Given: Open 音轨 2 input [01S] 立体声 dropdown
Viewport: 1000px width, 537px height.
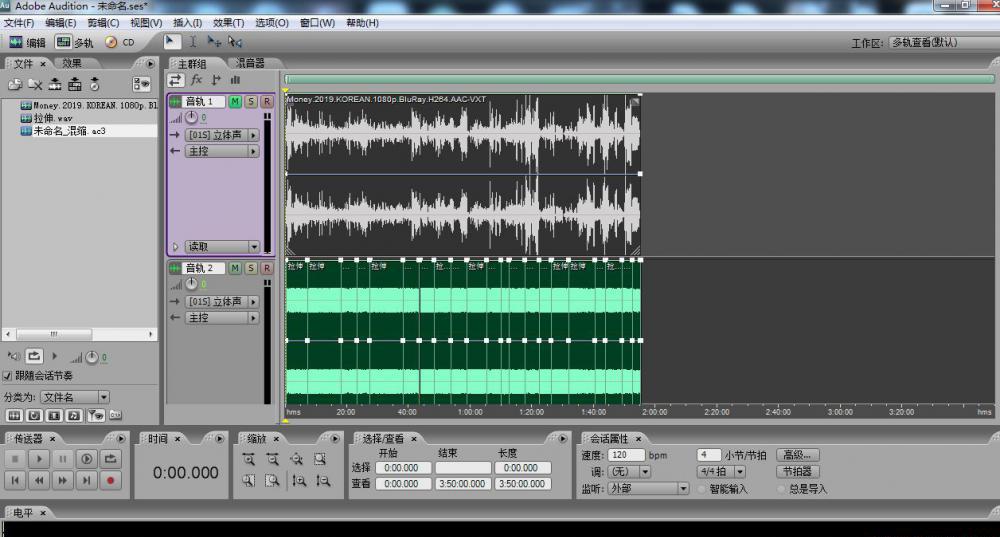Looking at the screenshot, I should tap(222, 302).
